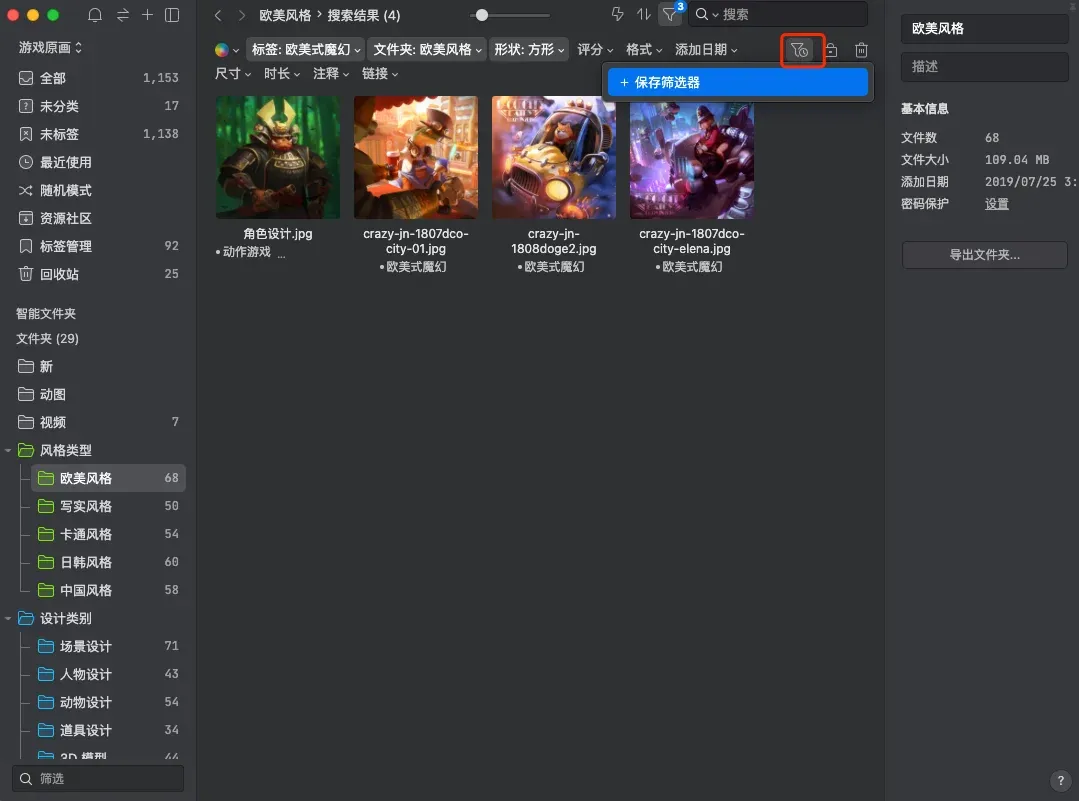Open the 回收站 trash
The width and height of the screenshot is (1079, 801).
pyautogui.click(x=98, y=274)
